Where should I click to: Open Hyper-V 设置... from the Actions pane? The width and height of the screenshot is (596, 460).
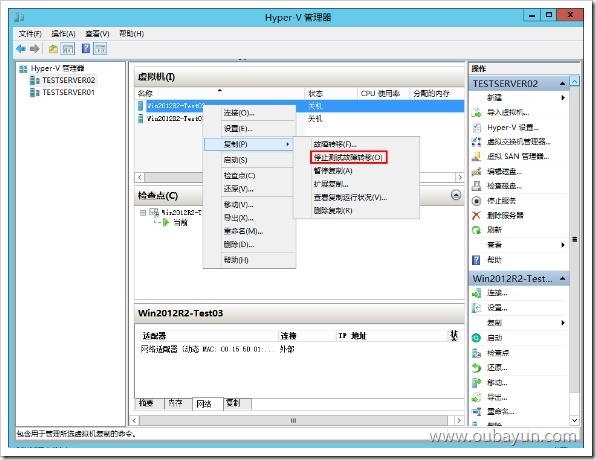(x=512, y=127)
